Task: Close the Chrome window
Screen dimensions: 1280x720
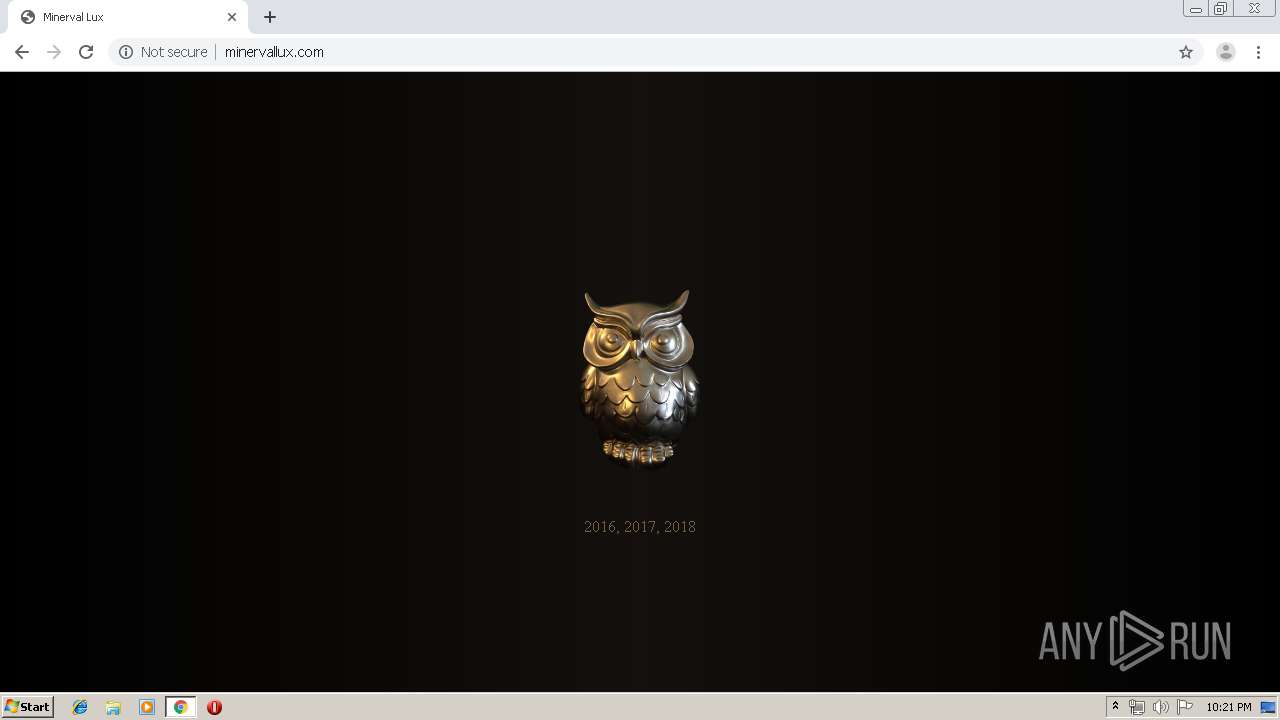Action: pos(1254,9)
